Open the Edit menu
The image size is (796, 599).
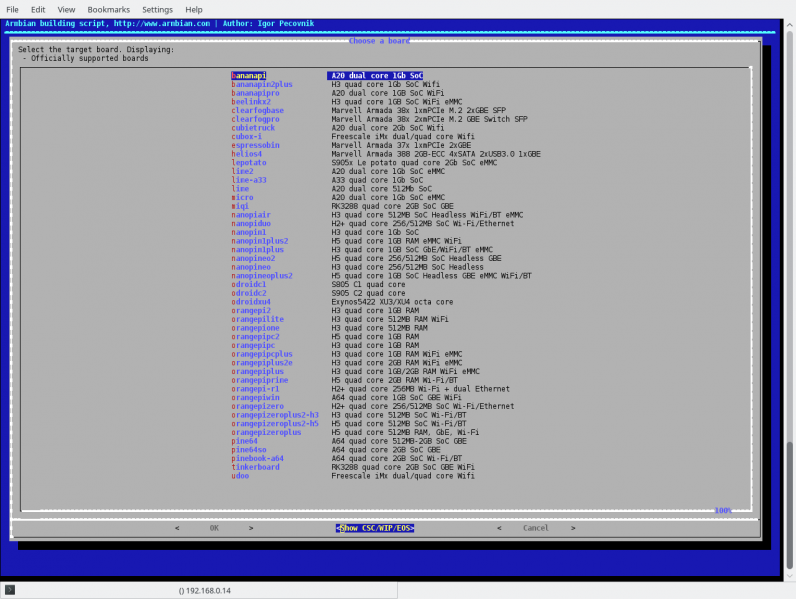(38, 9)
